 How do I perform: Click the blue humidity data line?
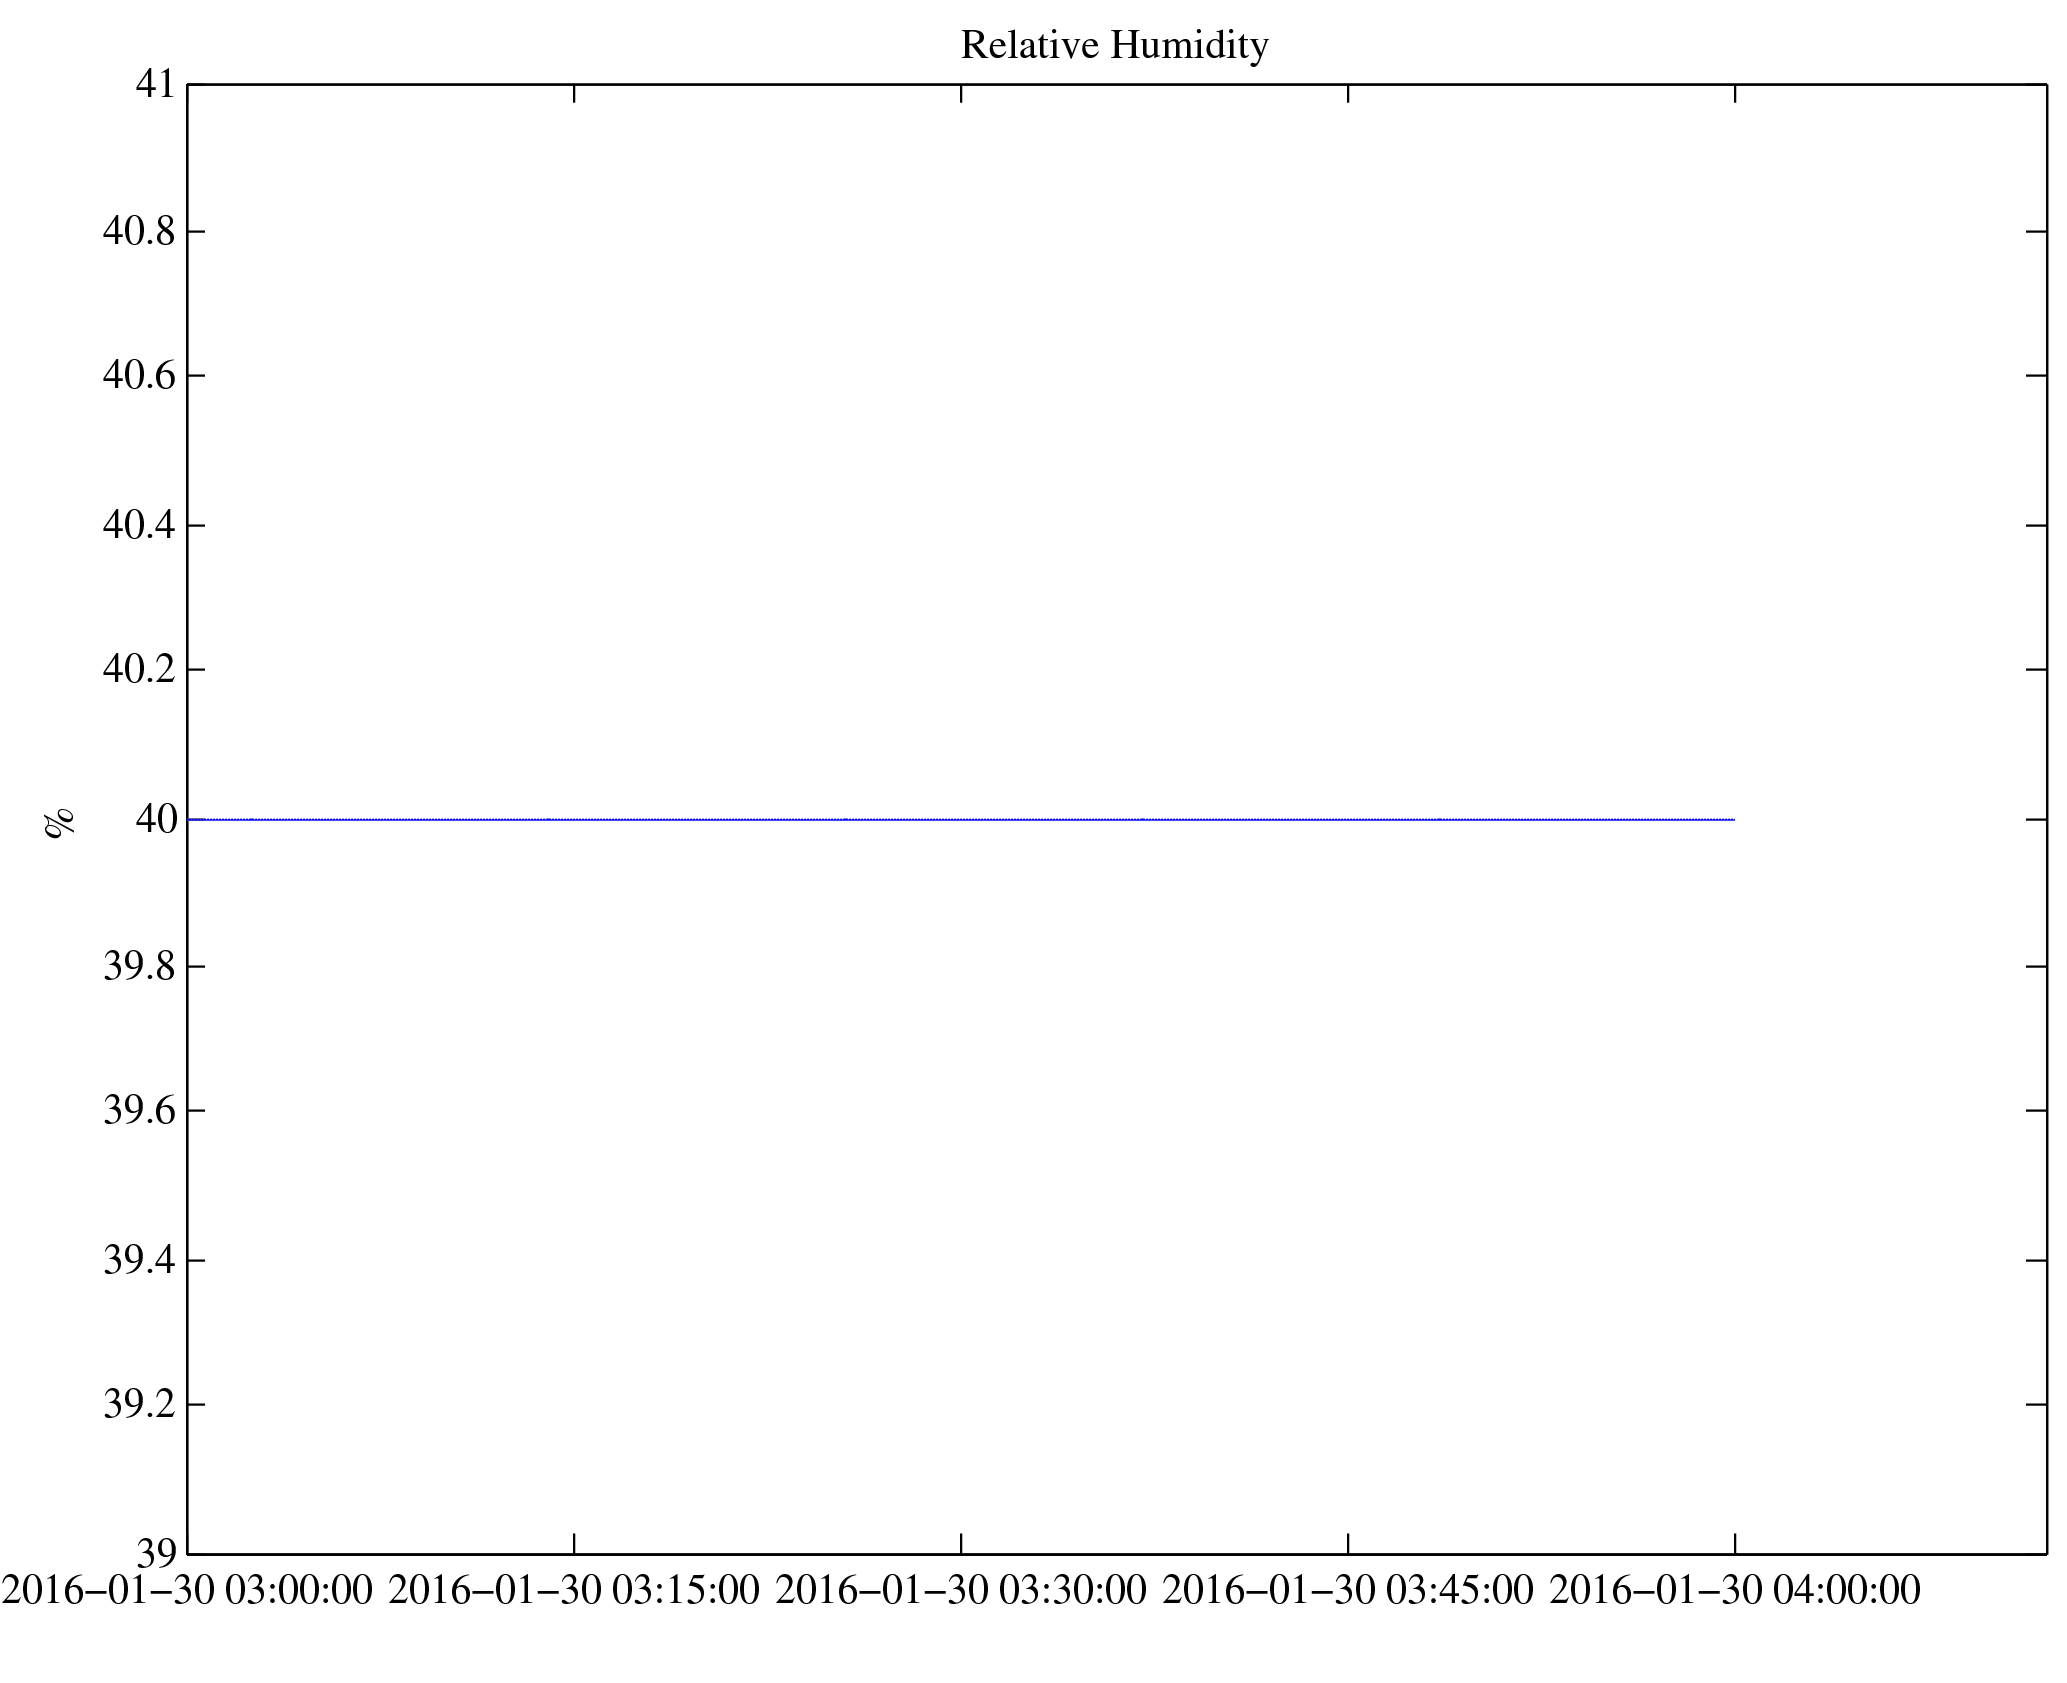coord(960,820)
